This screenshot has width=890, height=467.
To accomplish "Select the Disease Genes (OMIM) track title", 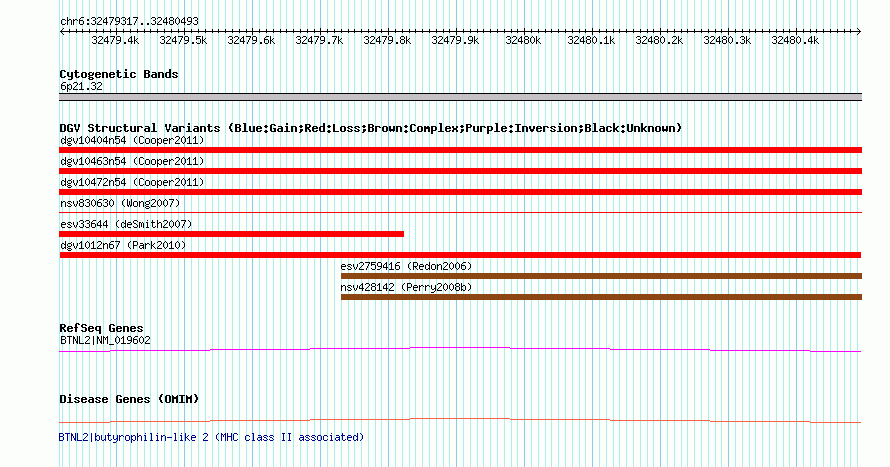I will (x=129, y=399).
